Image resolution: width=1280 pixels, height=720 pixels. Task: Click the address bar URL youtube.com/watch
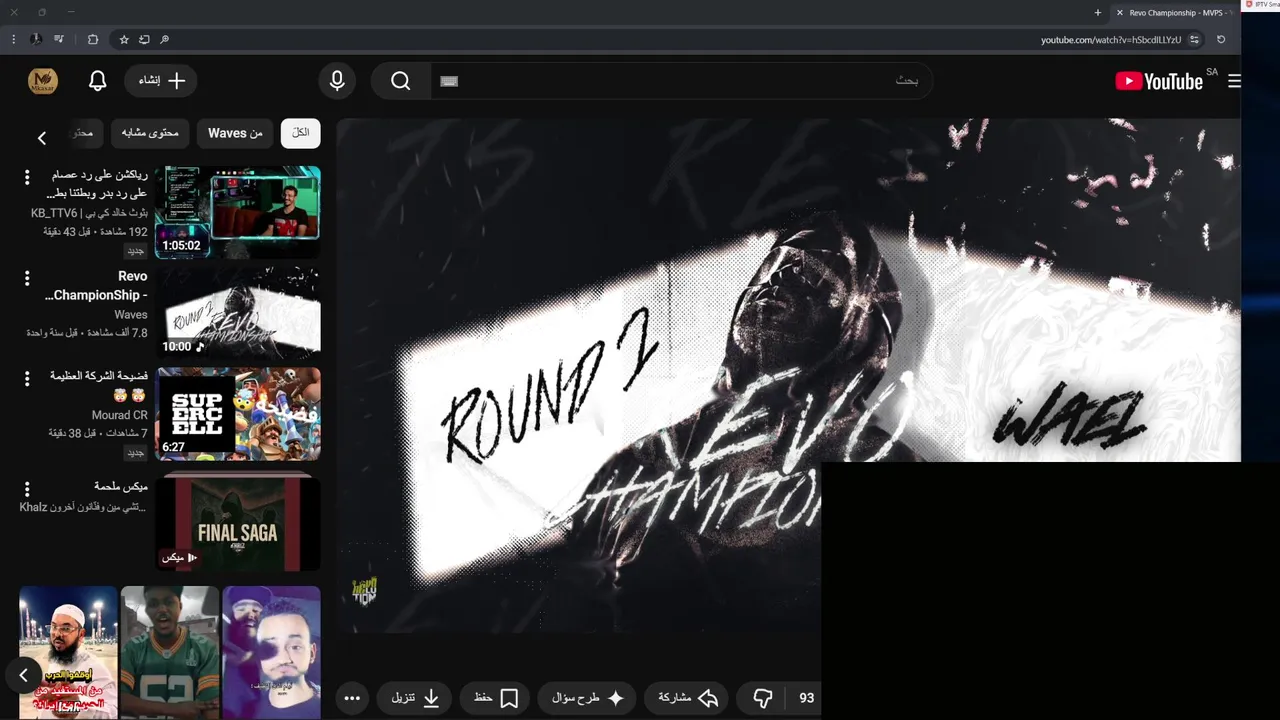tap(1110, 40)
